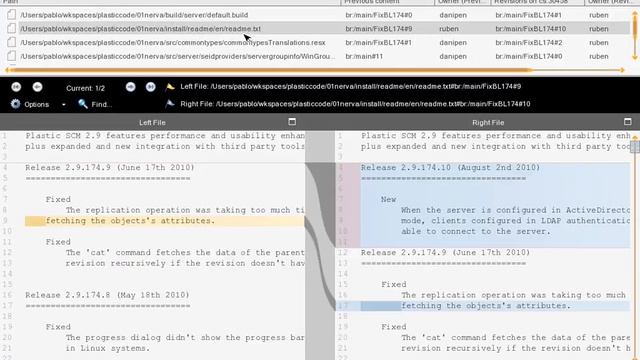Viewport: 640px width, 360px height.
Task: Click the file icon of default.build row
Action: coord(11,15)
